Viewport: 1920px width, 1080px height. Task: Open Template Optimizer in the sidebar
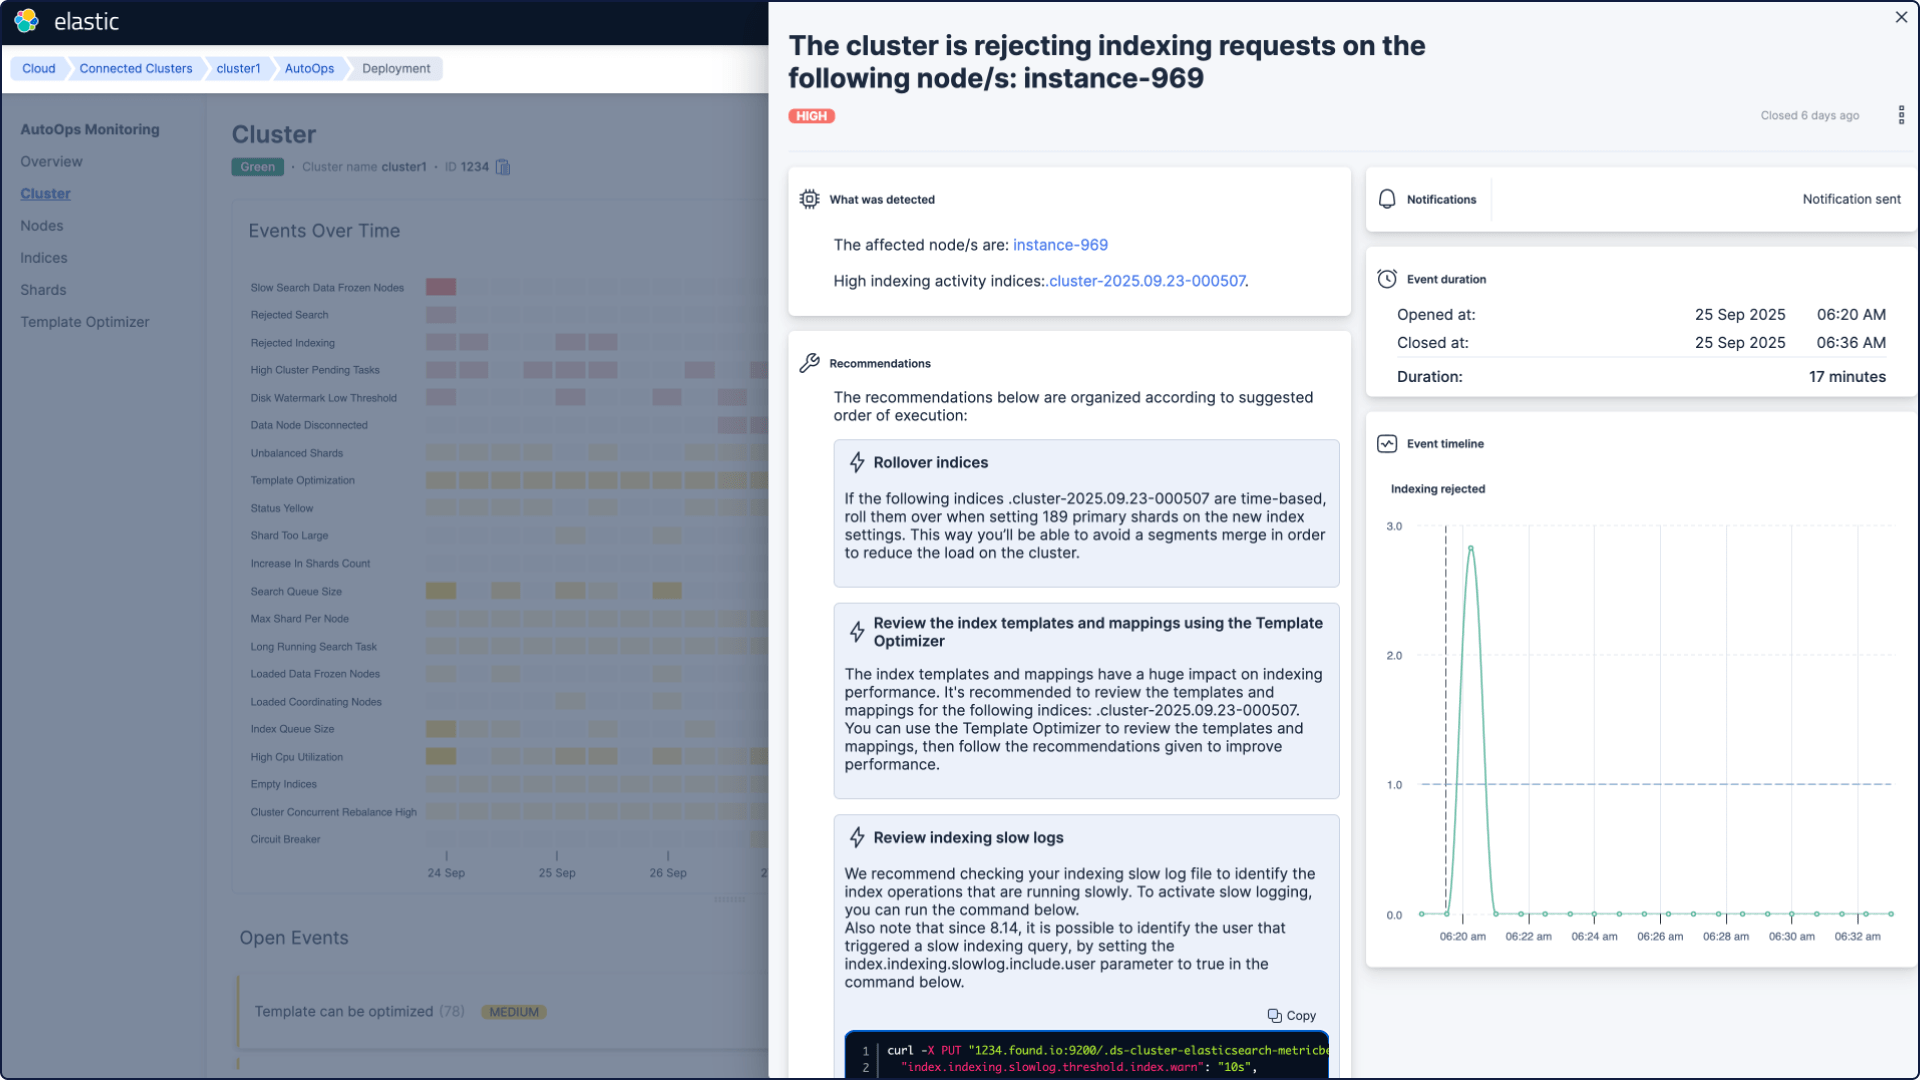pyautogui.click(x=85, y=322)
